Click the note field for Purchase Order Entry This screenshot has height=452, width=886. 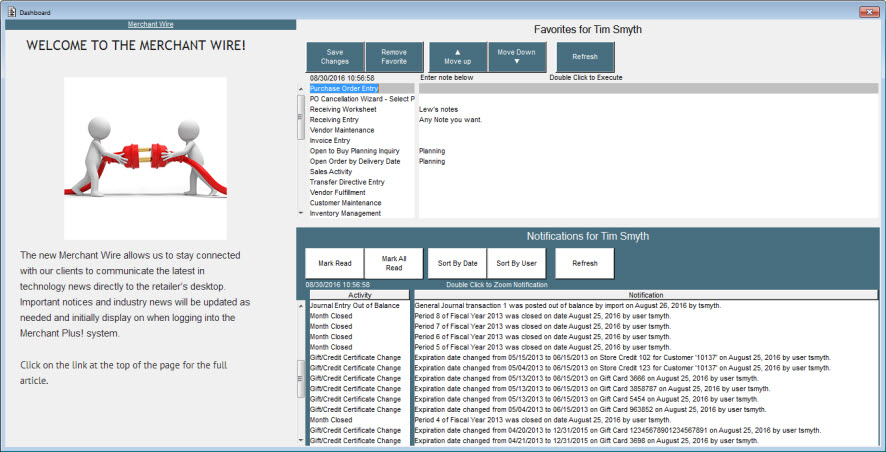click(x=649, y=89)
